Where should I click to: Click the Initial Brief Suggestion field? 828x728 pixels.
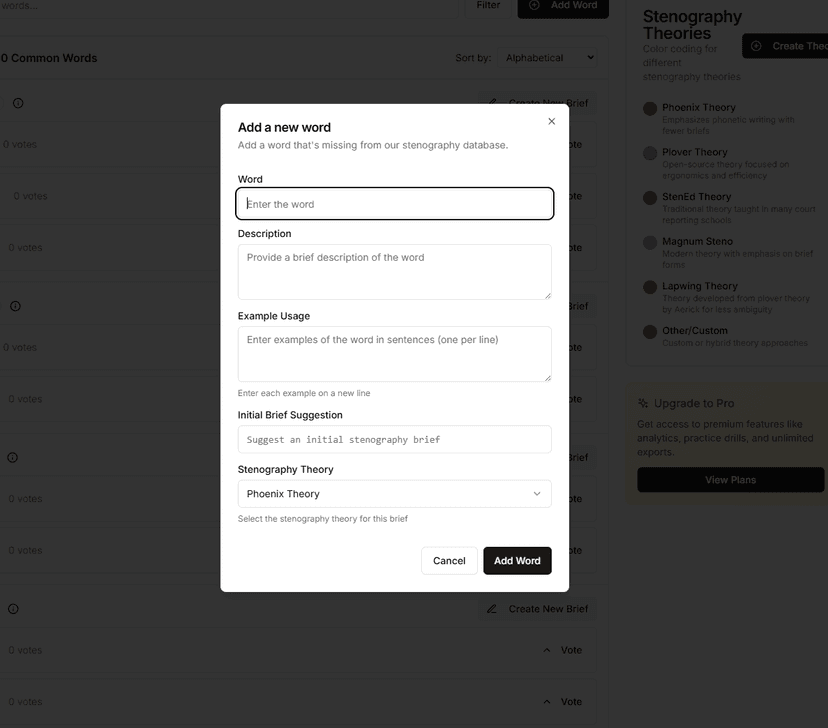click(x=394, y=439)
